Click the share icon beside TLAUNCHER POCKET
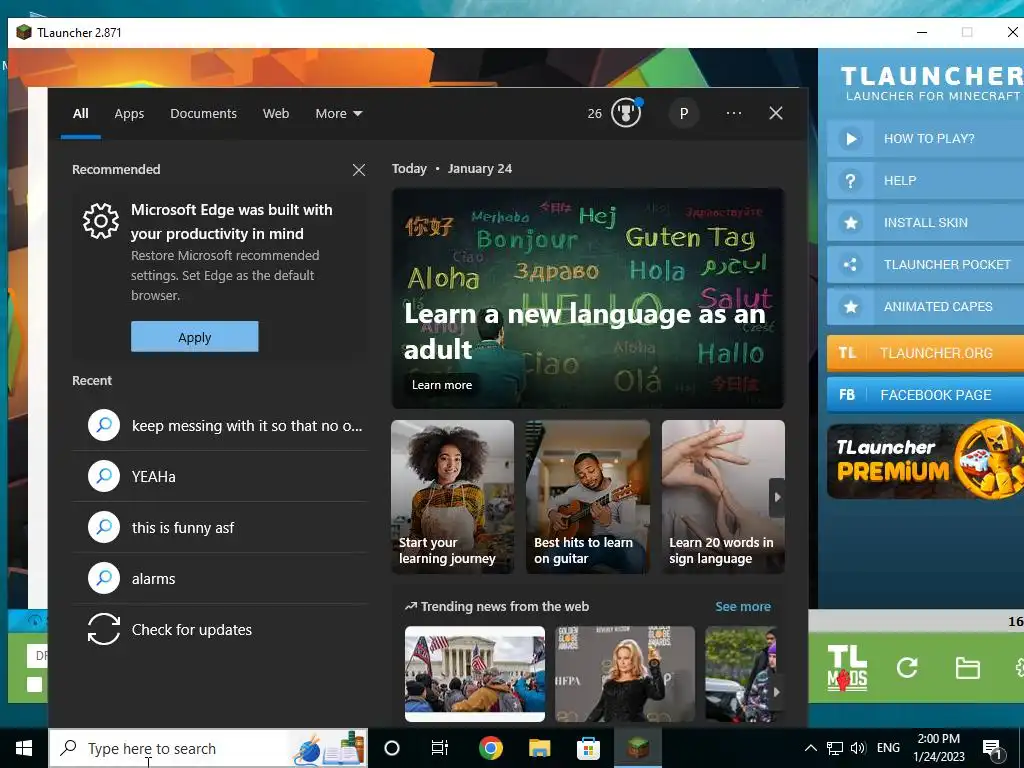The width and height of the screenshot is (1024, 768). tap(850, 264)
